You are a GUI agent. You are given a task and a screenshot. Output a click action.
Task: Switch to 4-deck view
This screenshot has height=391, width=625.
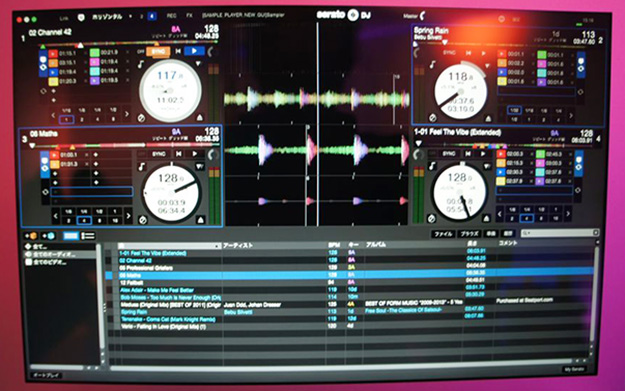coord(151,16)
